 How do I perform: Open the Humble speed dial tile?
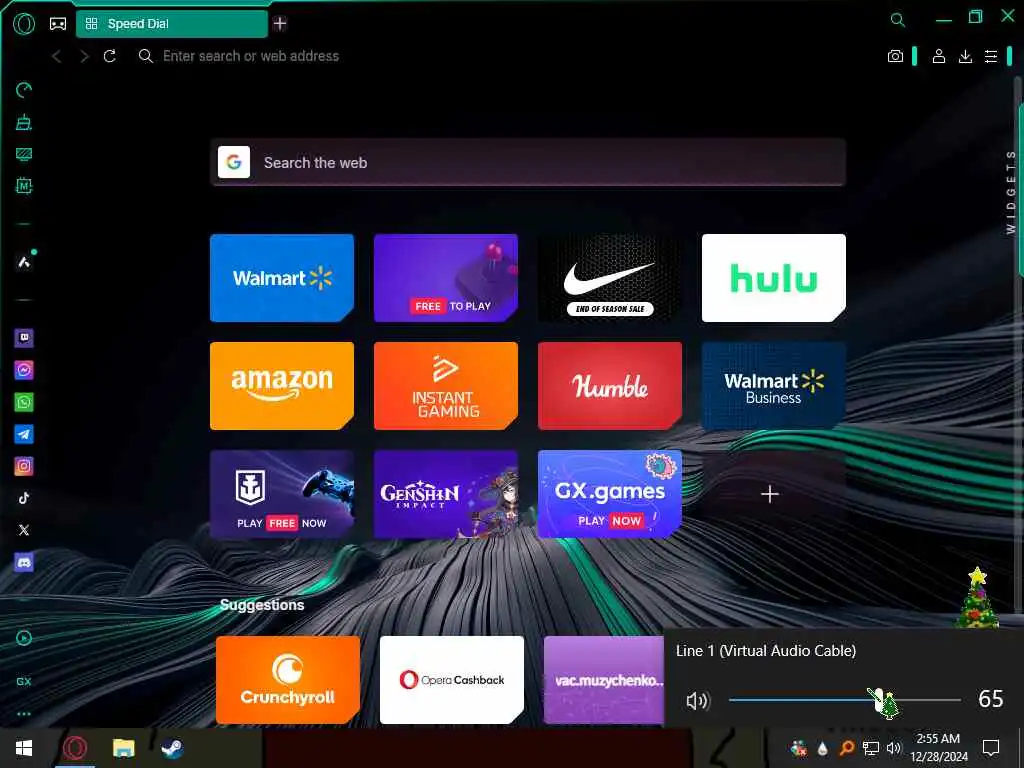coord(610,386)
